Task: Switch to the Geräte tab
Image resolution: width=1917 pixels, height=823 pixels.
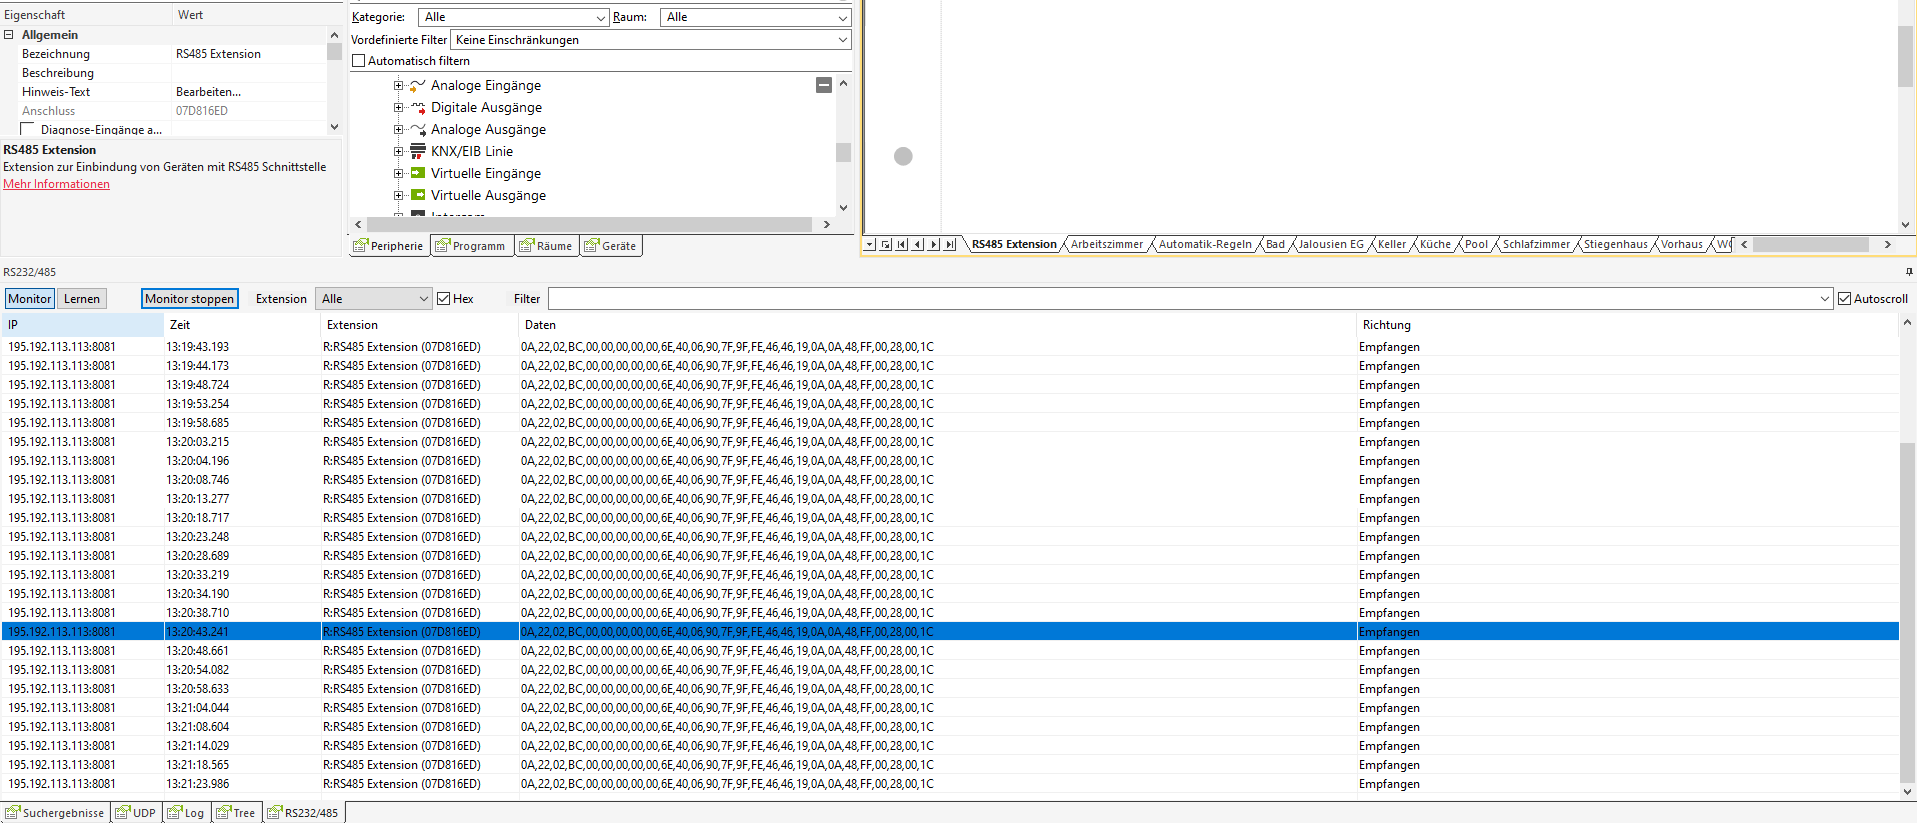Action: click(611, 246)
